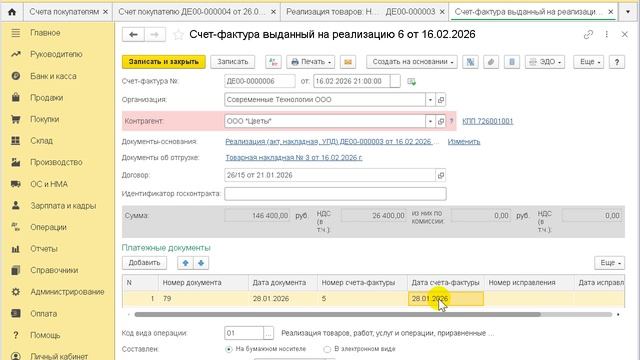Screen dimensions: 640x360
Task: Add document to favorites with star icon
Action: [x=178, y=35]
